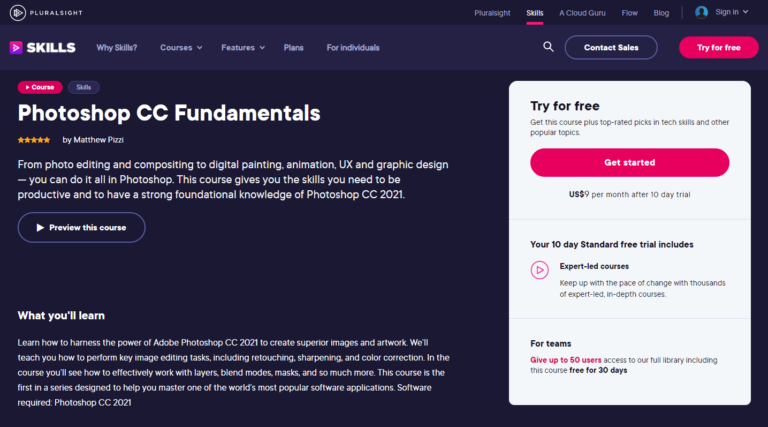Click the five-star course rating
768x427 pixels.
[x=34, y=140]
